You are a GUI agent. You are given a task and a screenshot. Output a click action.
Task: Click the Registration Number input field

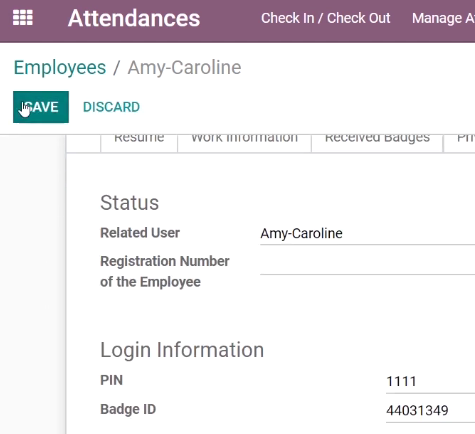367,265
